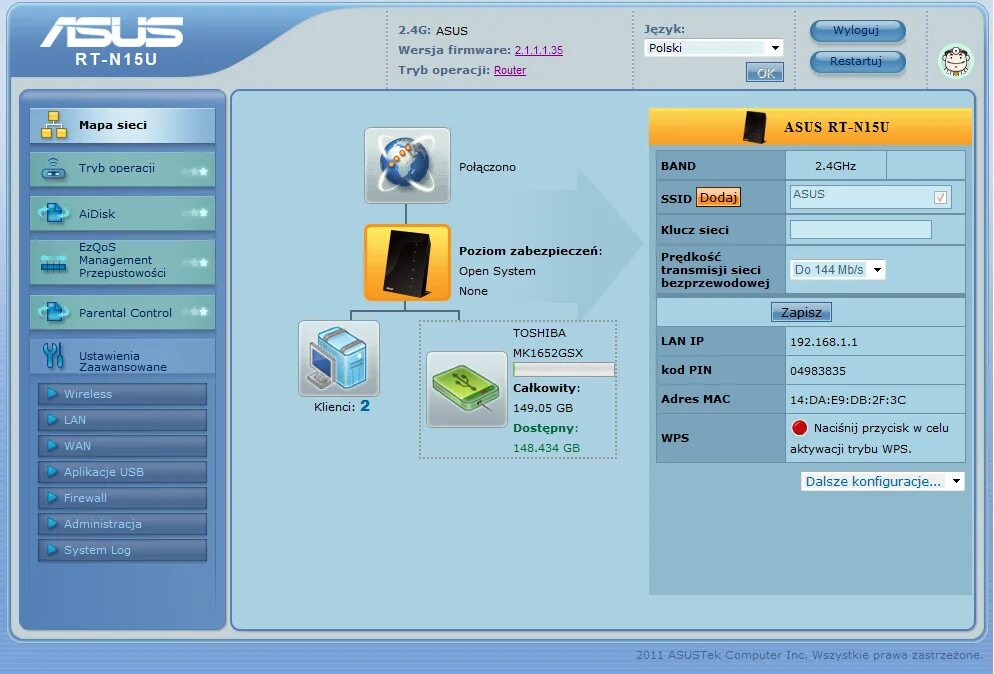This screenshot has width=994, height=674.
Task: Click the arrow icon next to Wireless
Action: tap(52, 394)
